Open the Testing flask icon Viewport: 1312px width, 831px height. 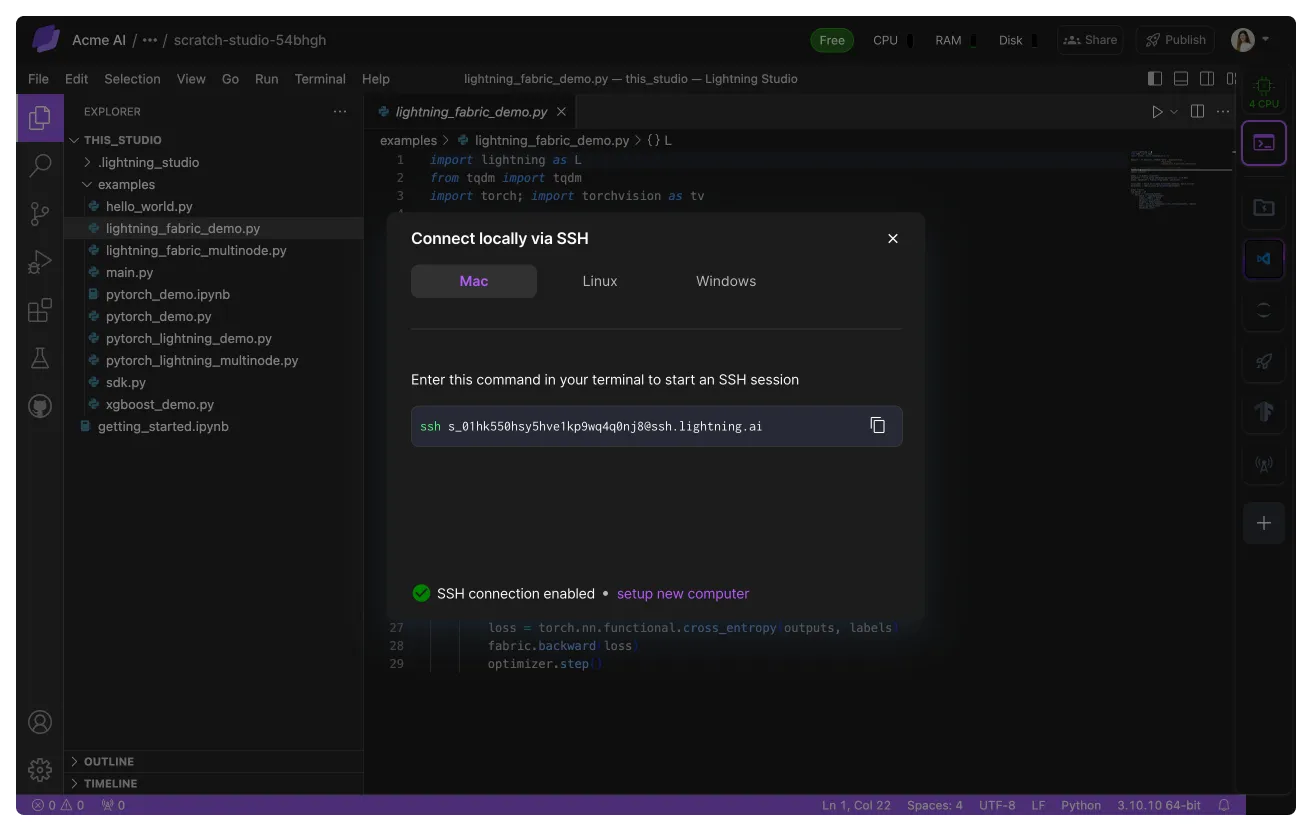click(40, 358)
